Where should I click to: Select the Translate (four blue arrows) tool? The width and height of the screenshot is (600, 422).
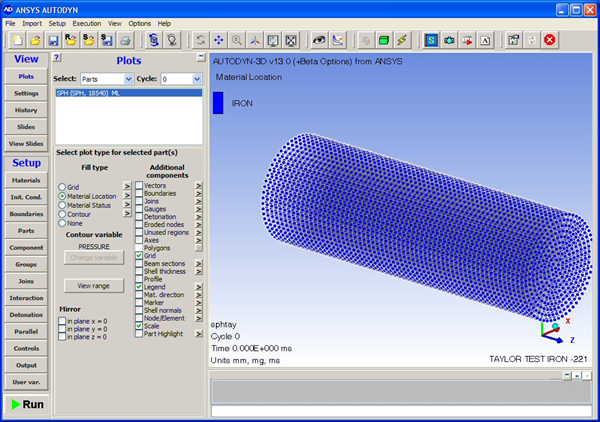218,40
